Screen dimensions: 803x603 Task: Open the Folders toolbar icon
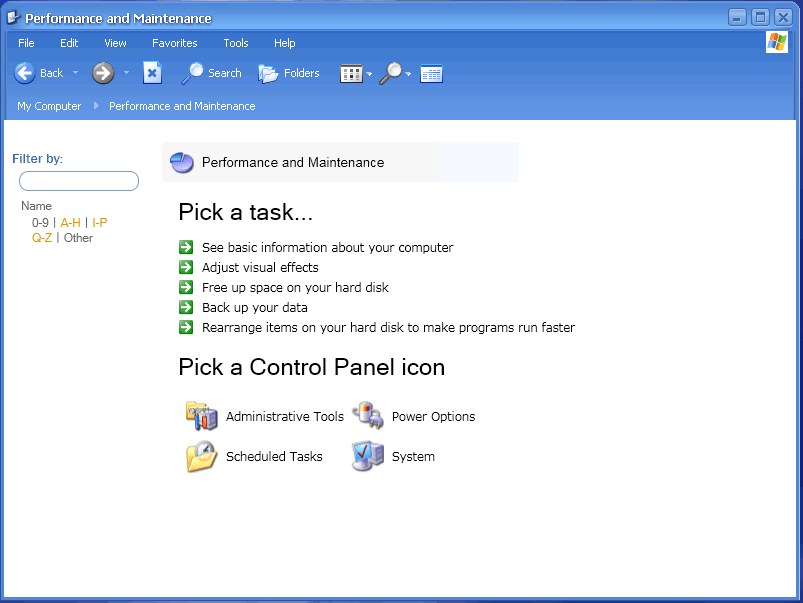pos(268,74)
